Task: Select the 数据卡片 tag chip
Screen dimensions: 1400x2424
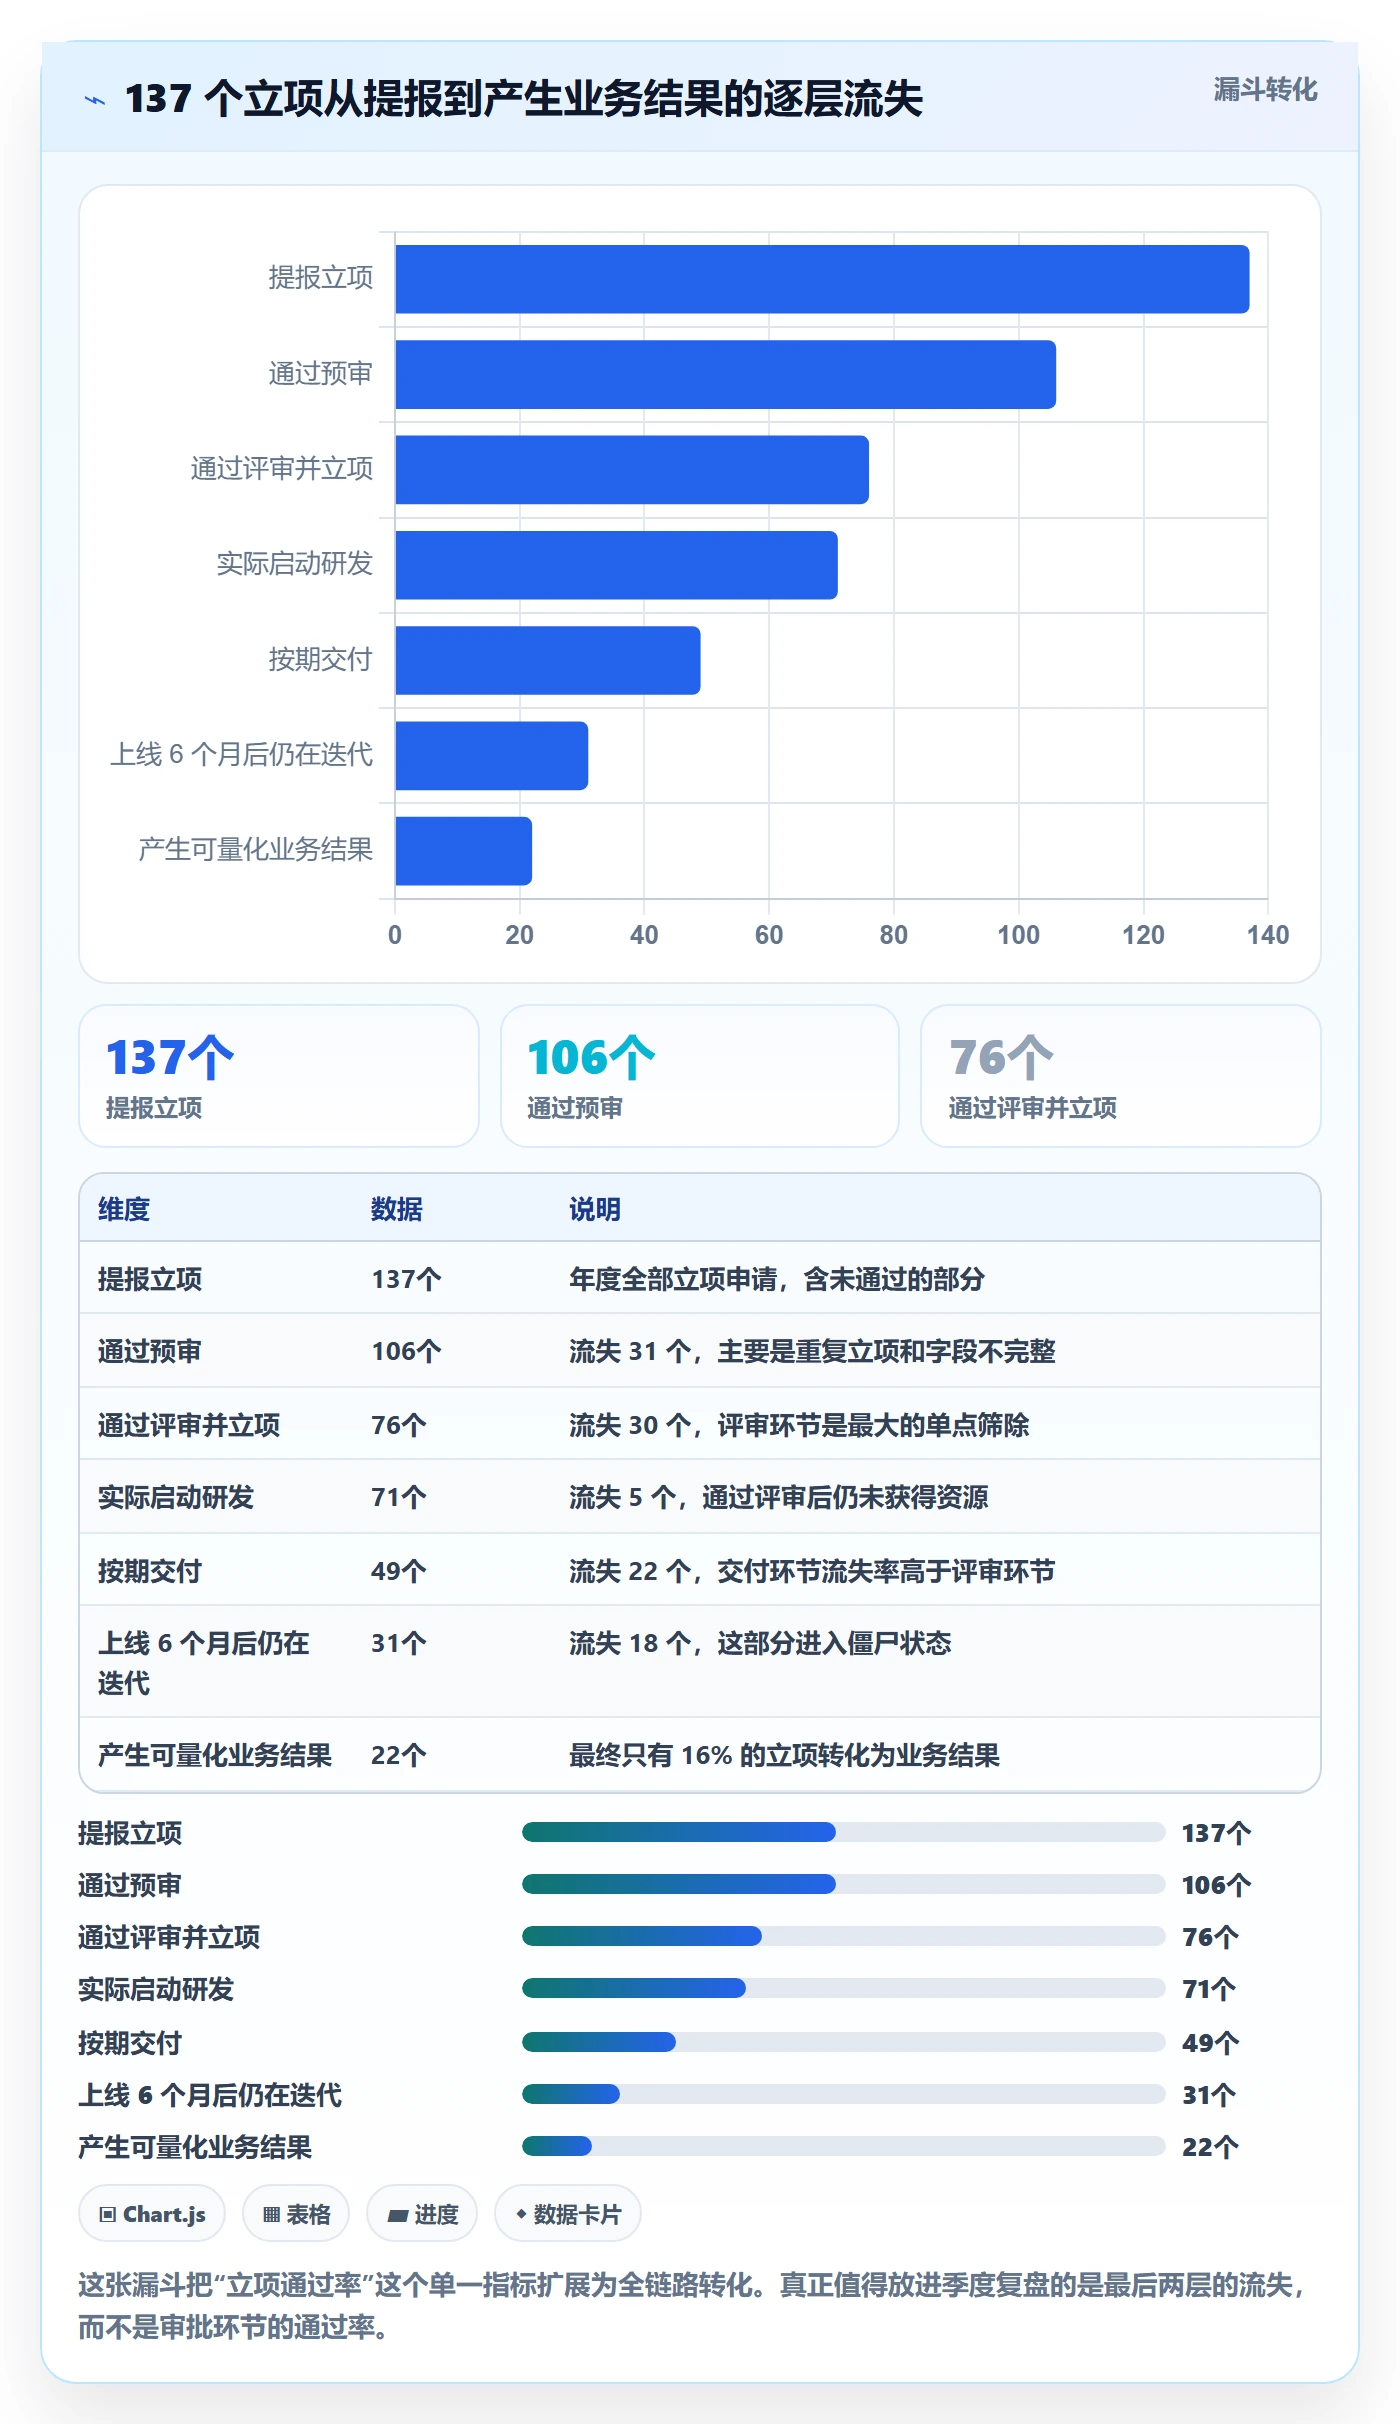Action: pos(568,2214)
